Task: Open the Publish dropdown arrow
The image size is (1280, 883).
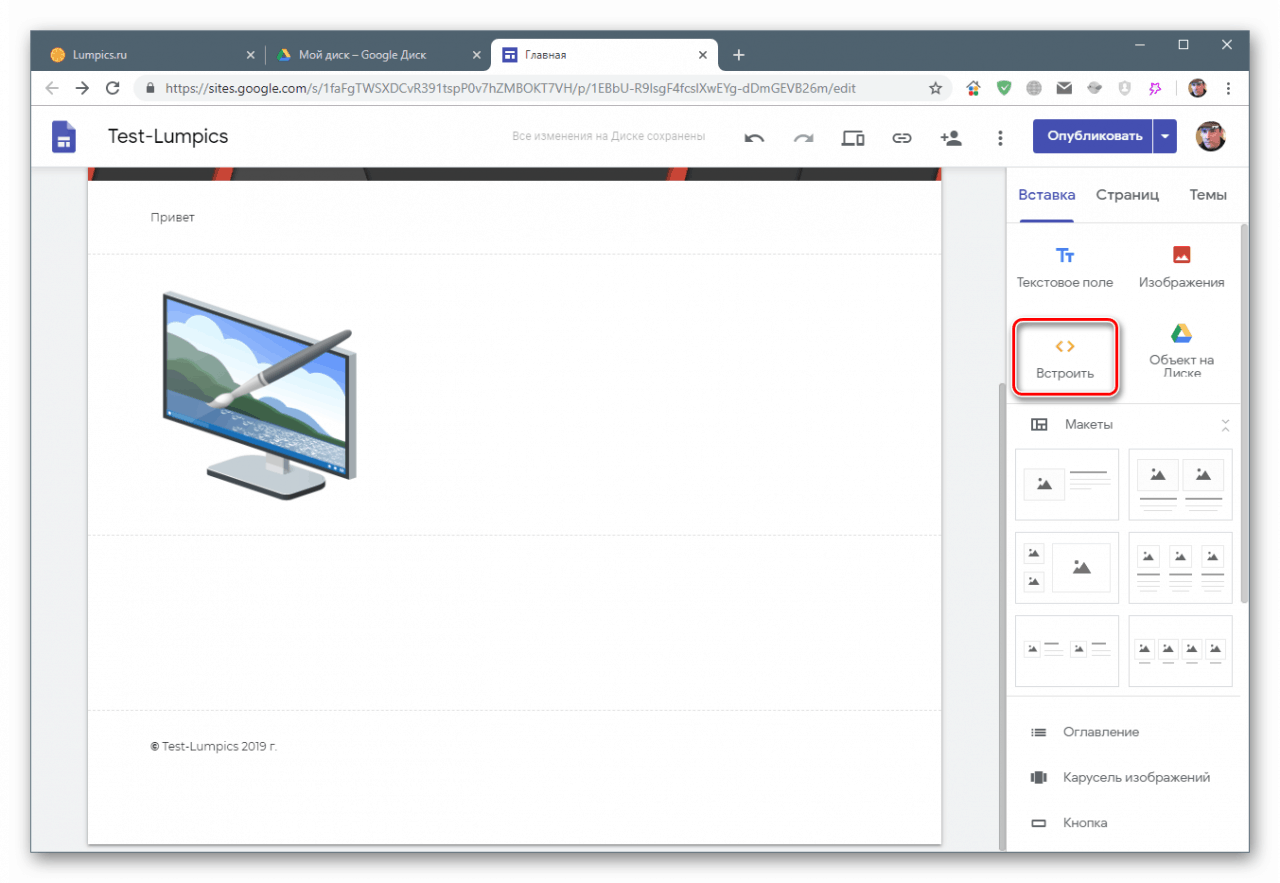Action: tap(1165, 136)
